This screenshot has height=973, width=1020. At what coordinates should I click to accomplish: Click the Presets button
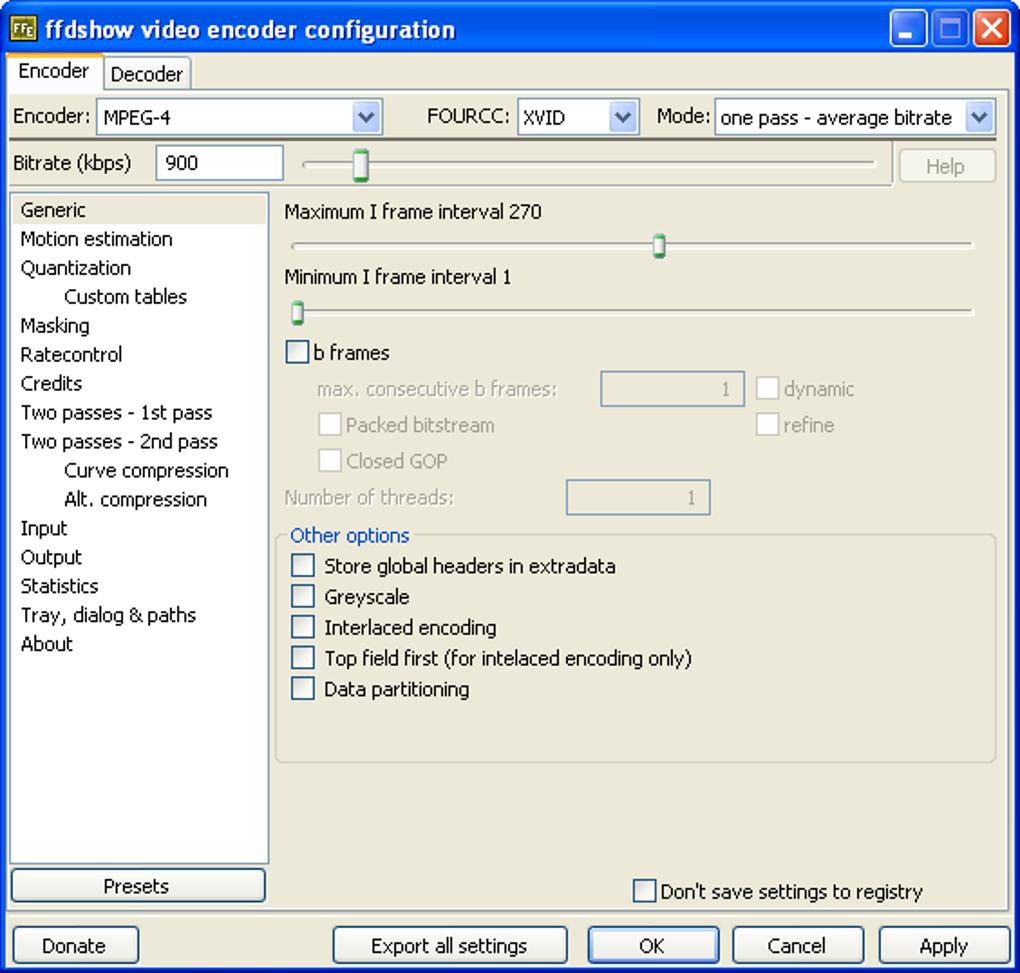pos(138,886)
